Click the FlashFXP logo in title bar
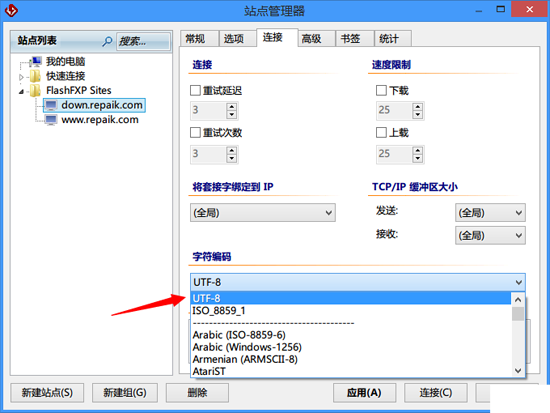Screen dimensions: 550x413 (x=11, y=10)
